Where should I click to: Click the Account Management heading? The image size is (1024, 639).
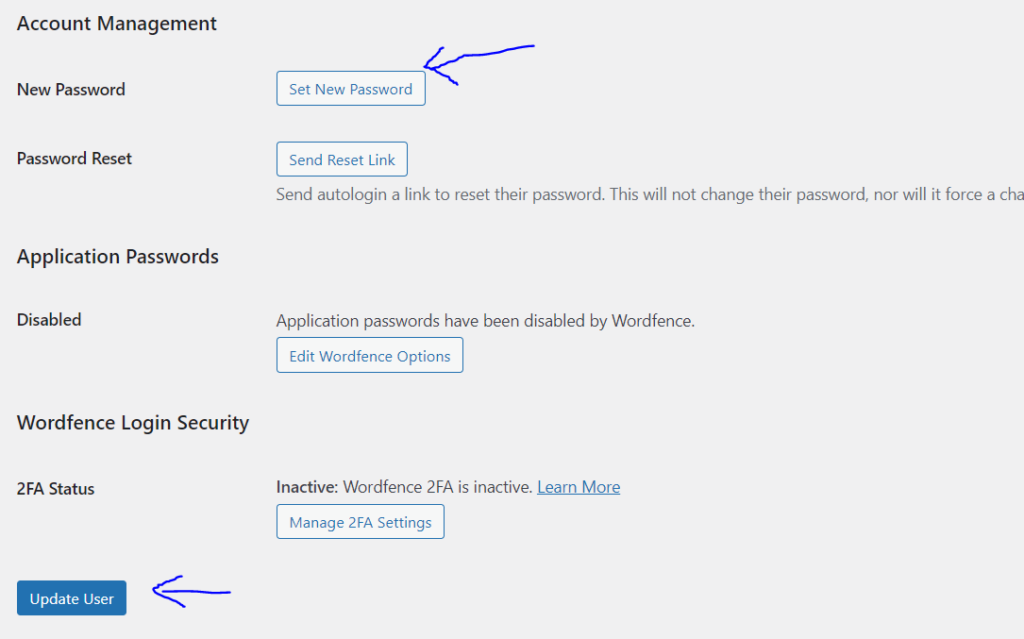coord(116,24)
